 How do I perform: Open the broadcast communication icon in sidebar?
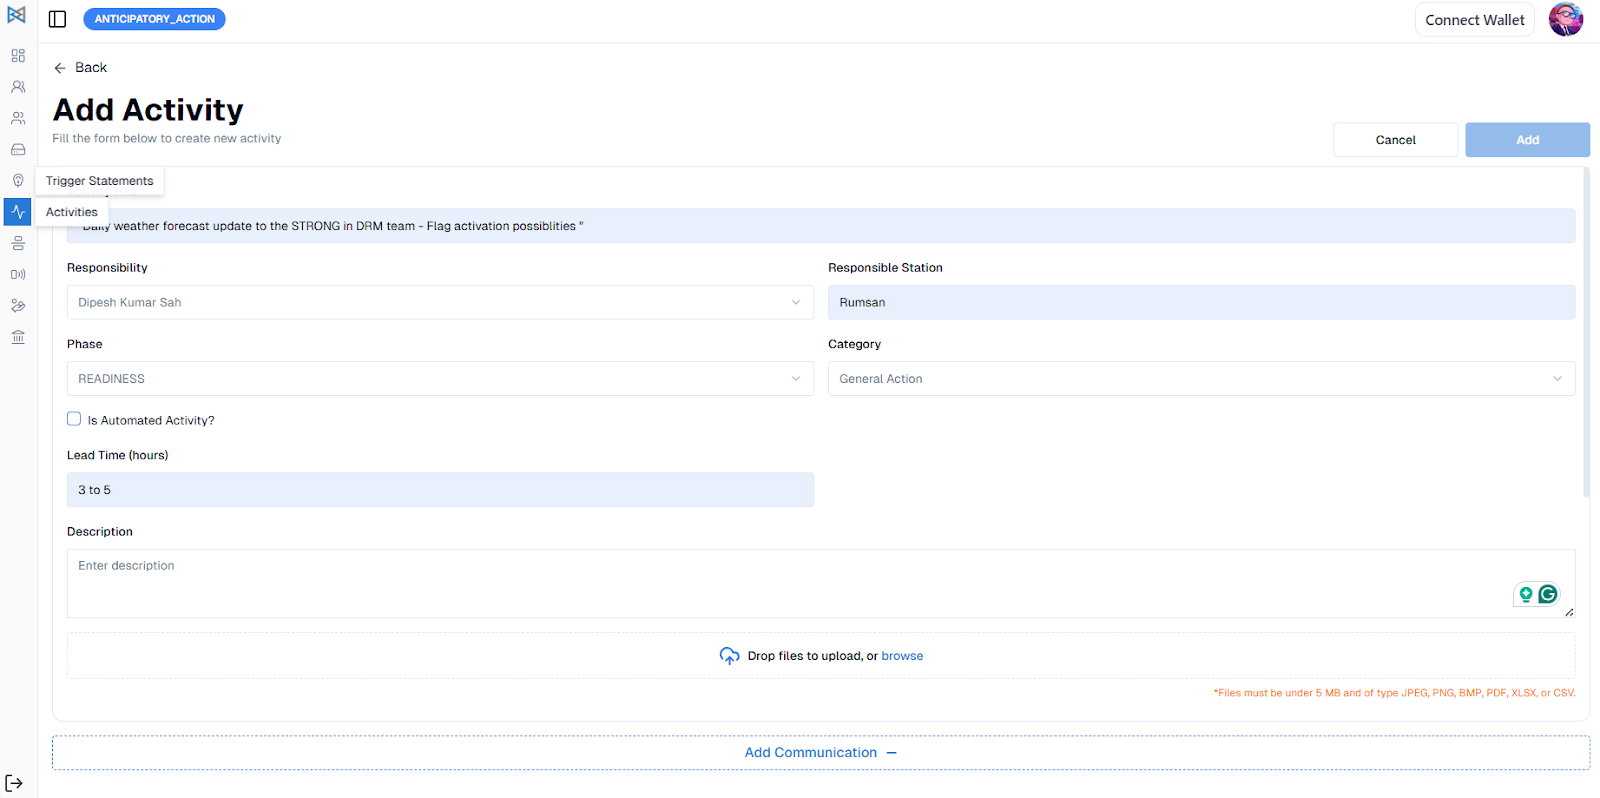[18, 274]
